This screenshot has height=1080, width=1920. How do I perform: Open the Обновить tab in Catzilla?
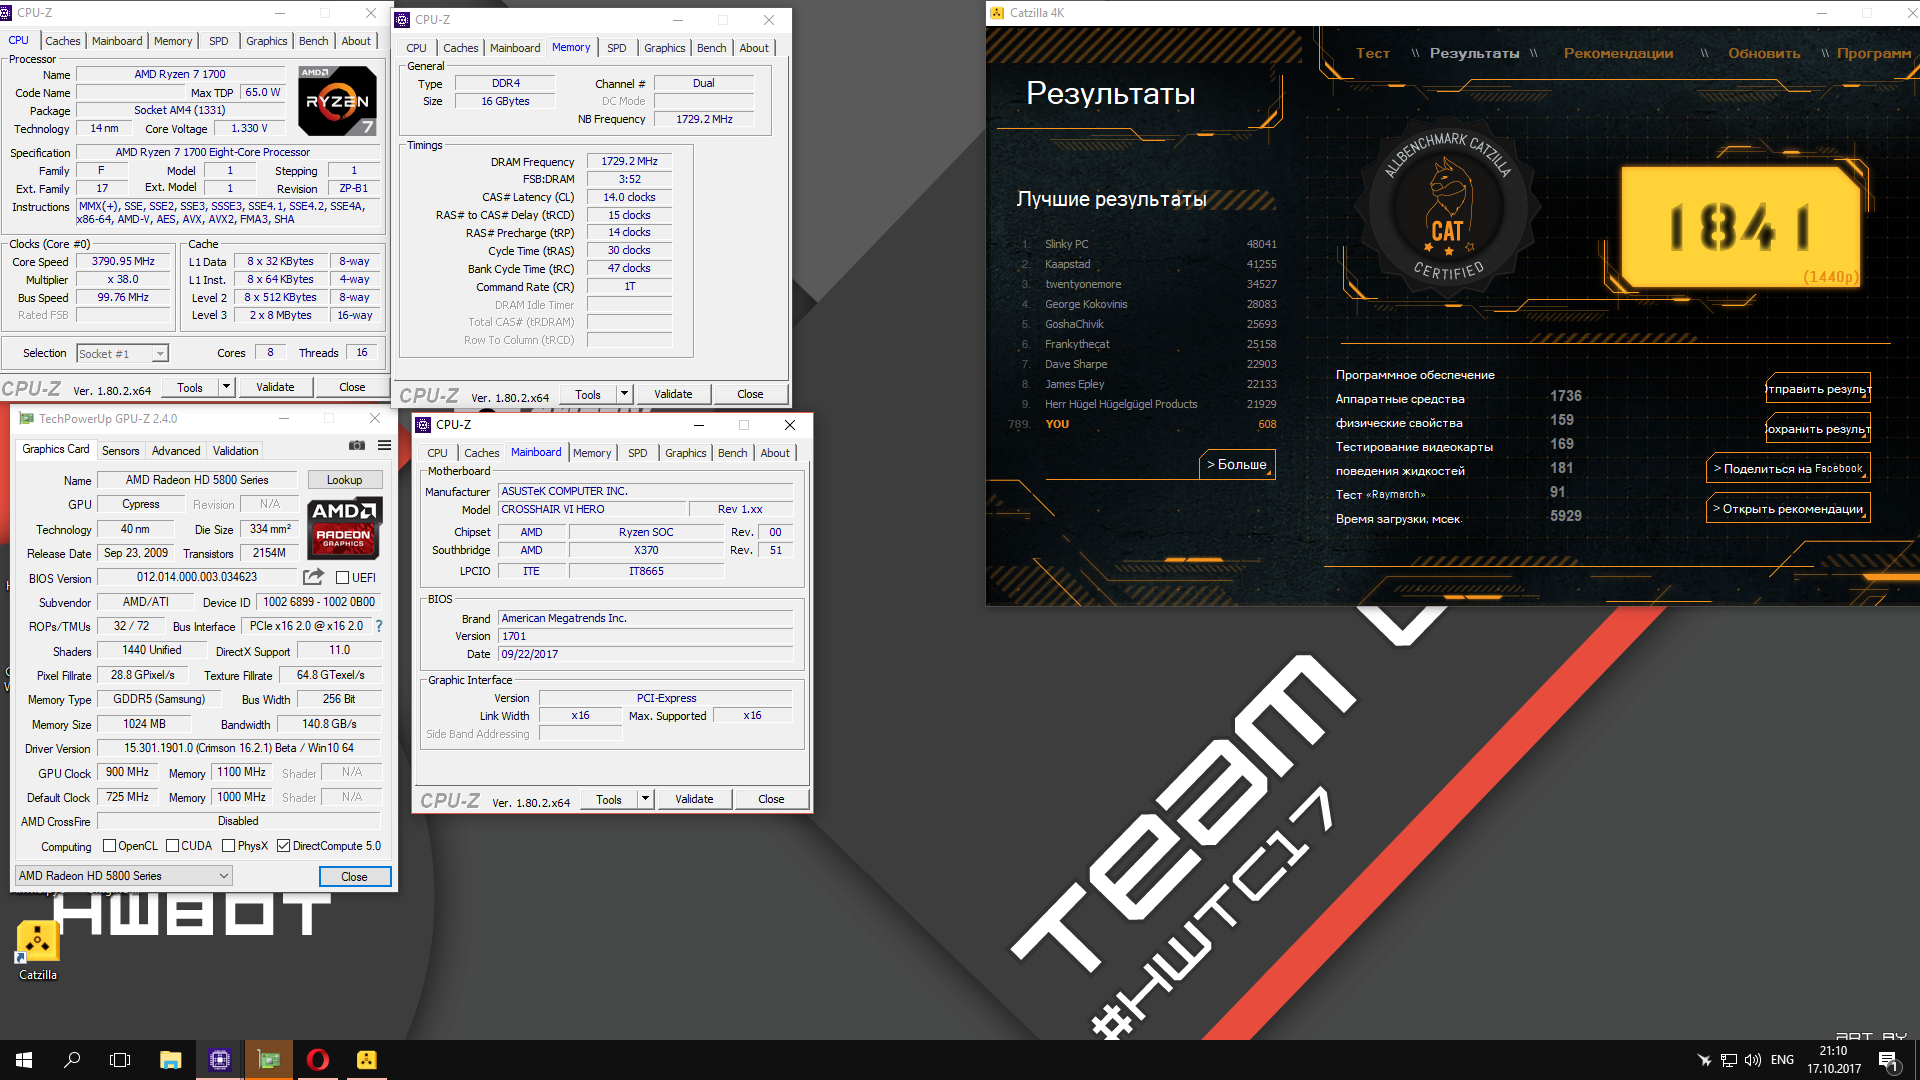click(x=1764, y=53)
